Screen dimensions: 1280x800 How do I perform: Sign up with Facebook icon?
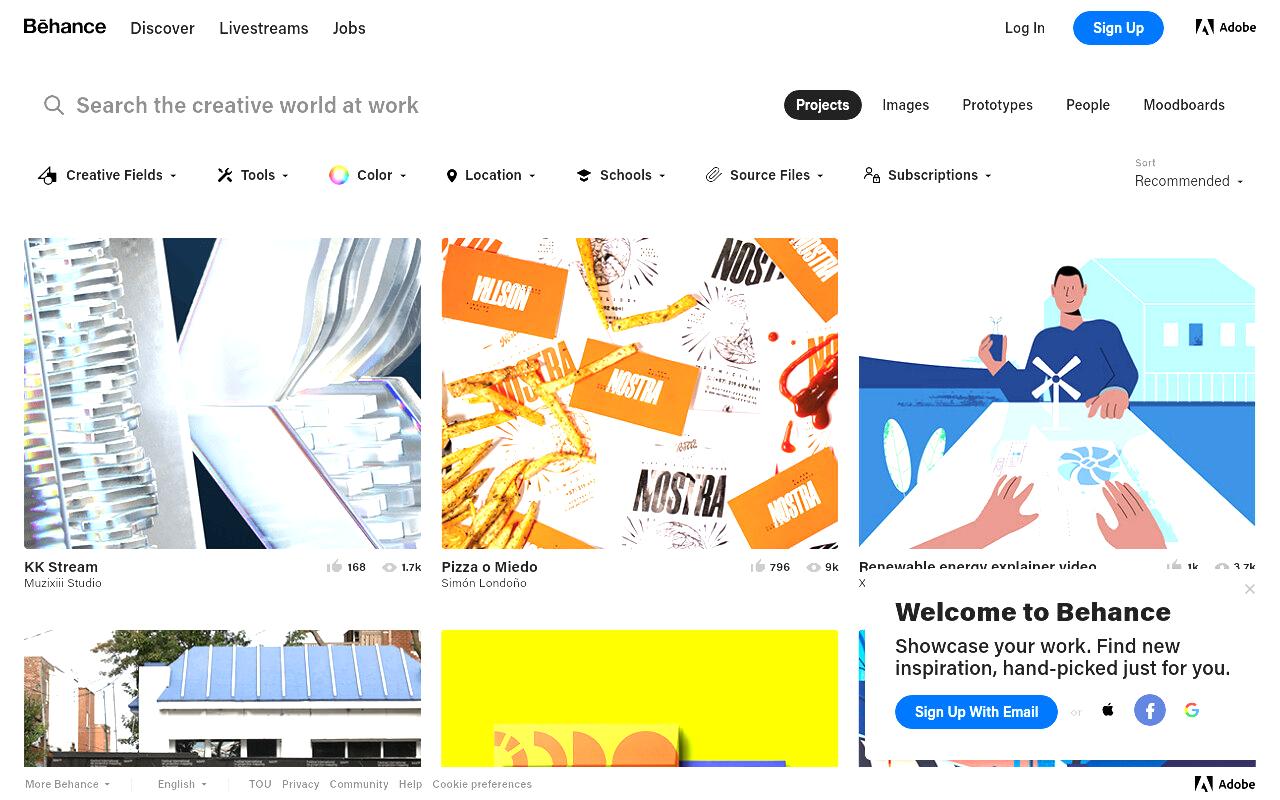[x=1150, y=711]
